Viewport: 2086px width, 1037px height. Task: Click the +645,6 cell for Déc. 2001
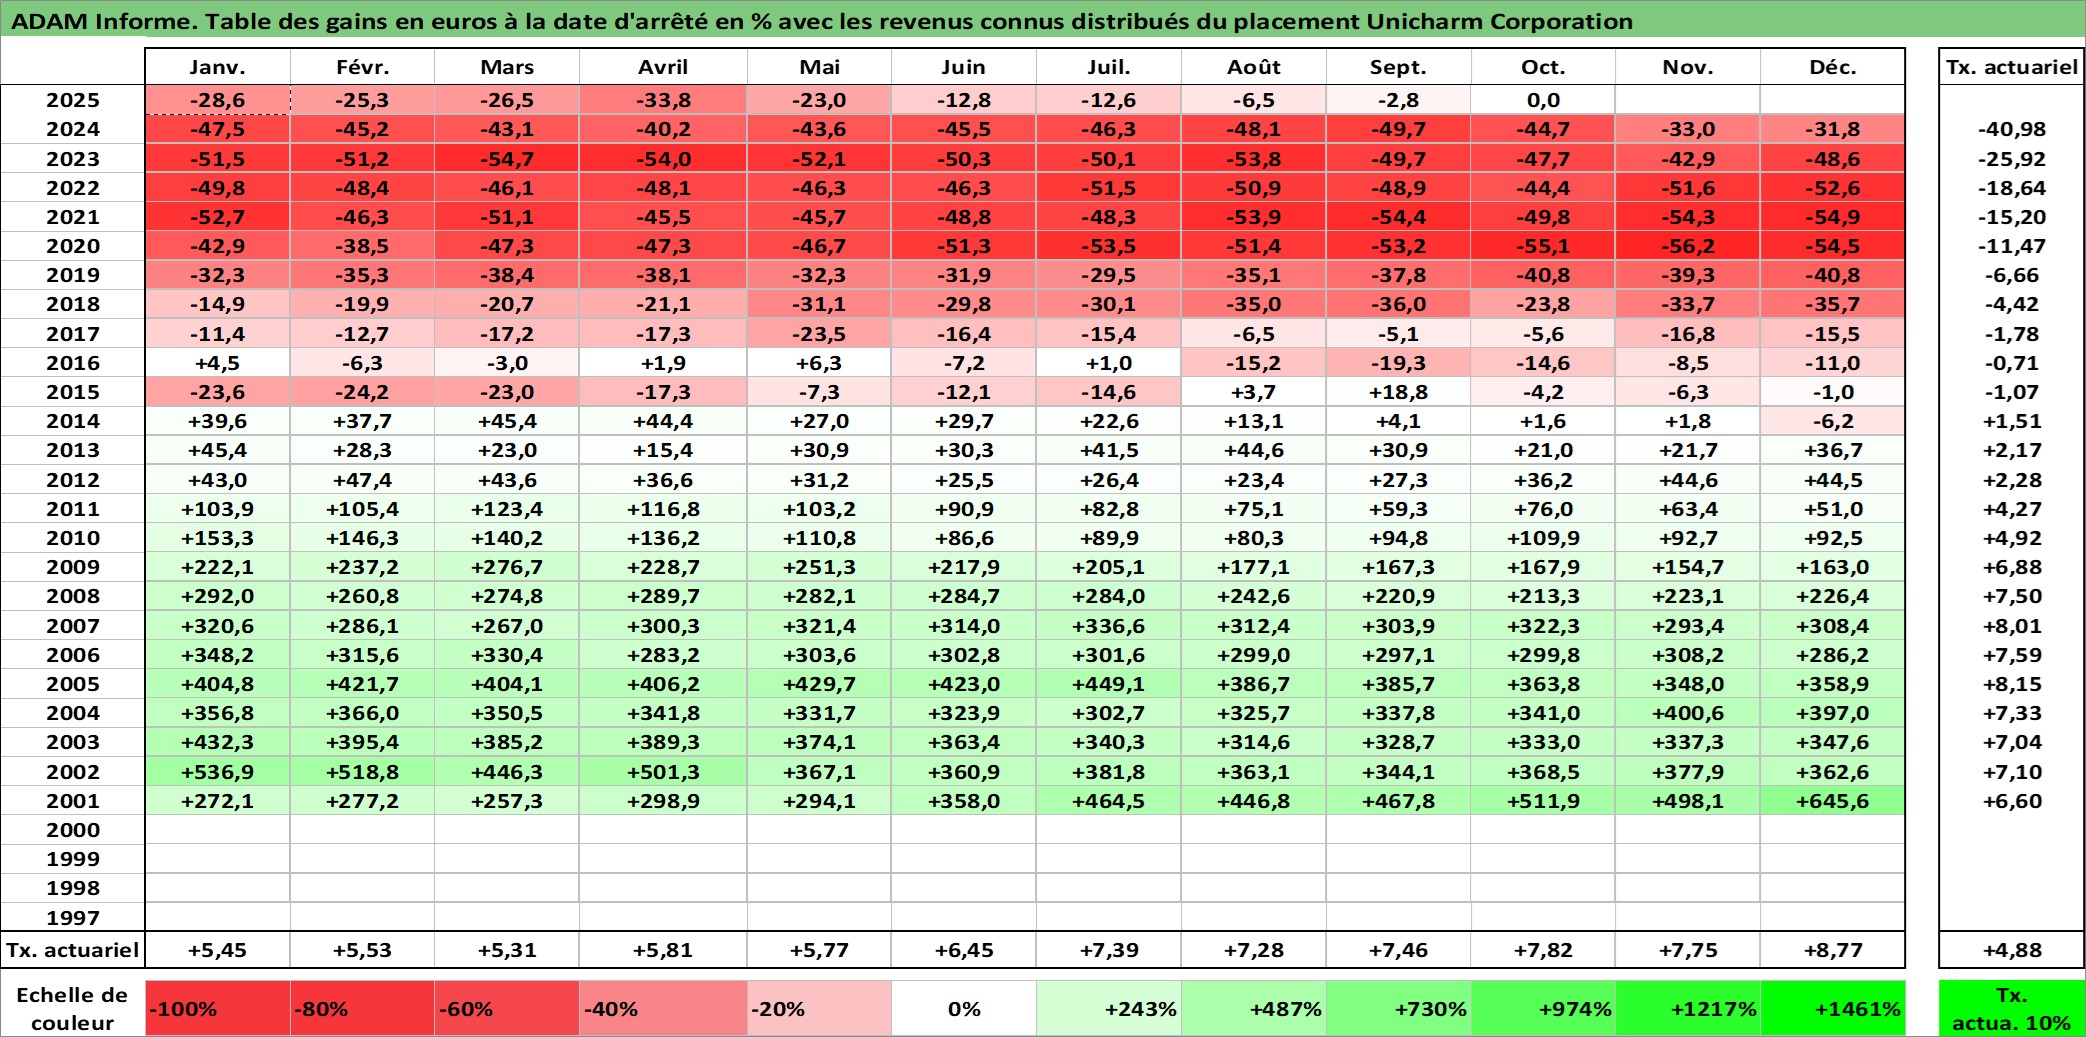pos(1833,801)
